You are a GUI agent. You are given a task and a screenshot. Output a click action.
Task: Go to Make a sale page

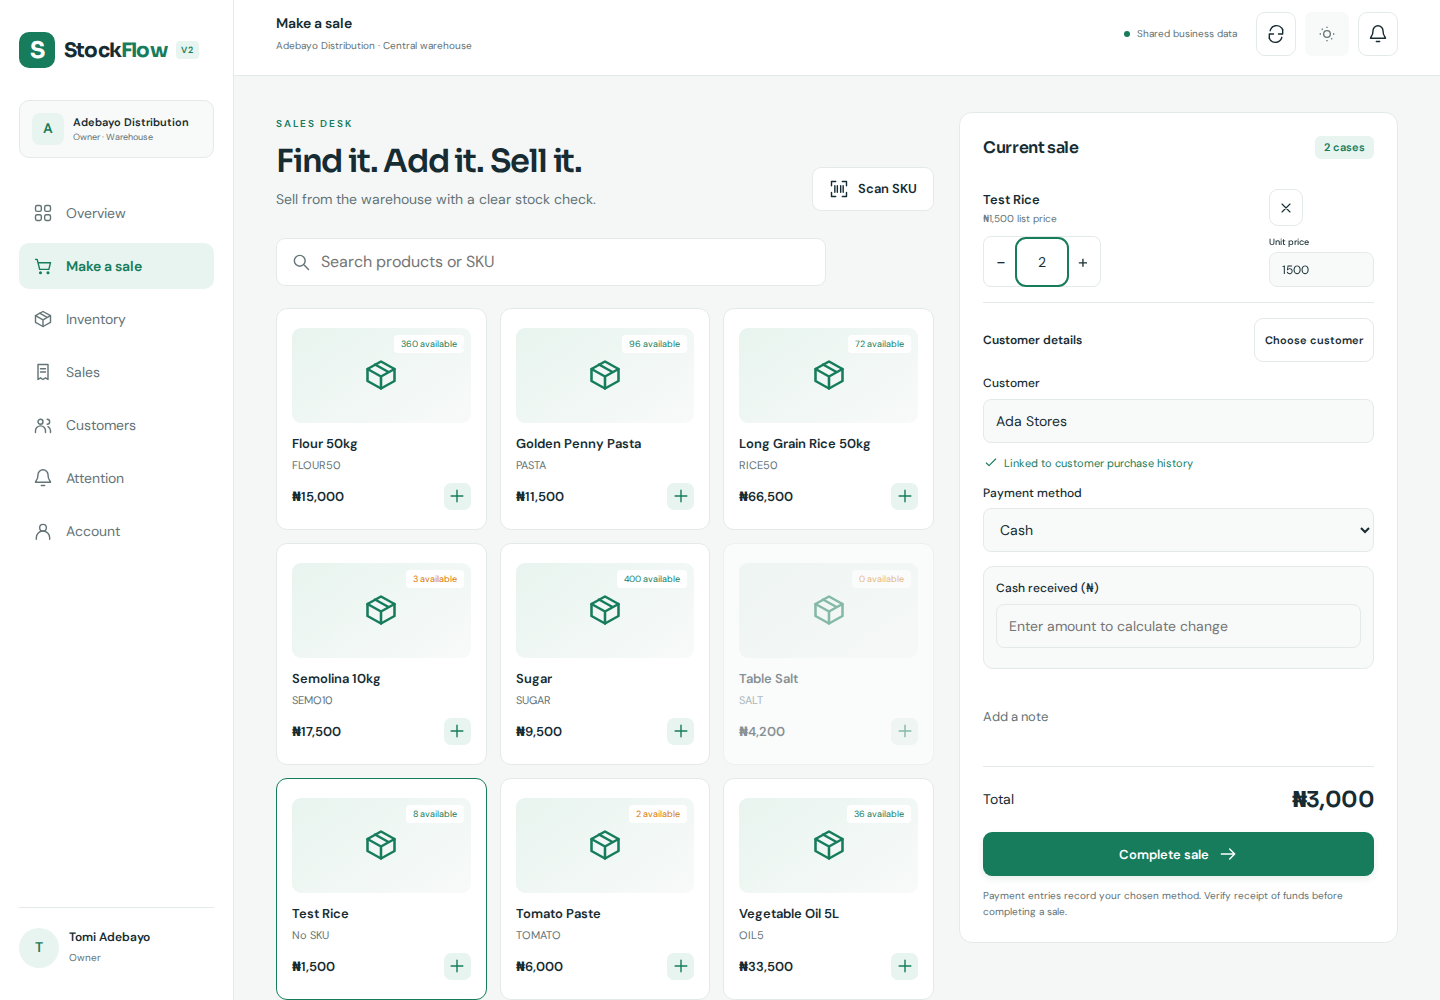point(116,266)
